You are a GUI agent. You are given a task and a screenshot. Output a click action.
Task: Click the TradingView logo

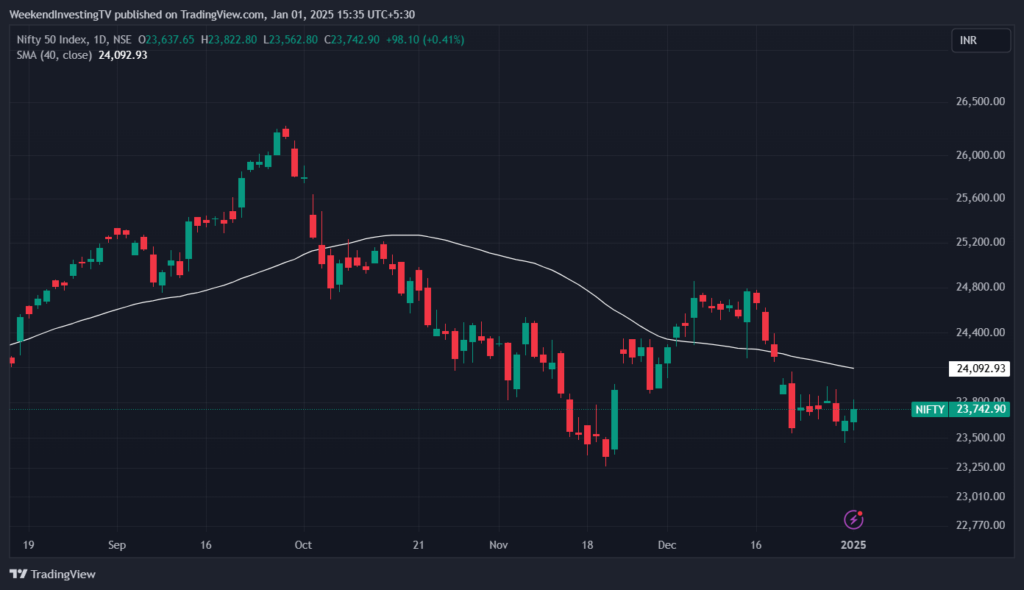tap(52, 574)
